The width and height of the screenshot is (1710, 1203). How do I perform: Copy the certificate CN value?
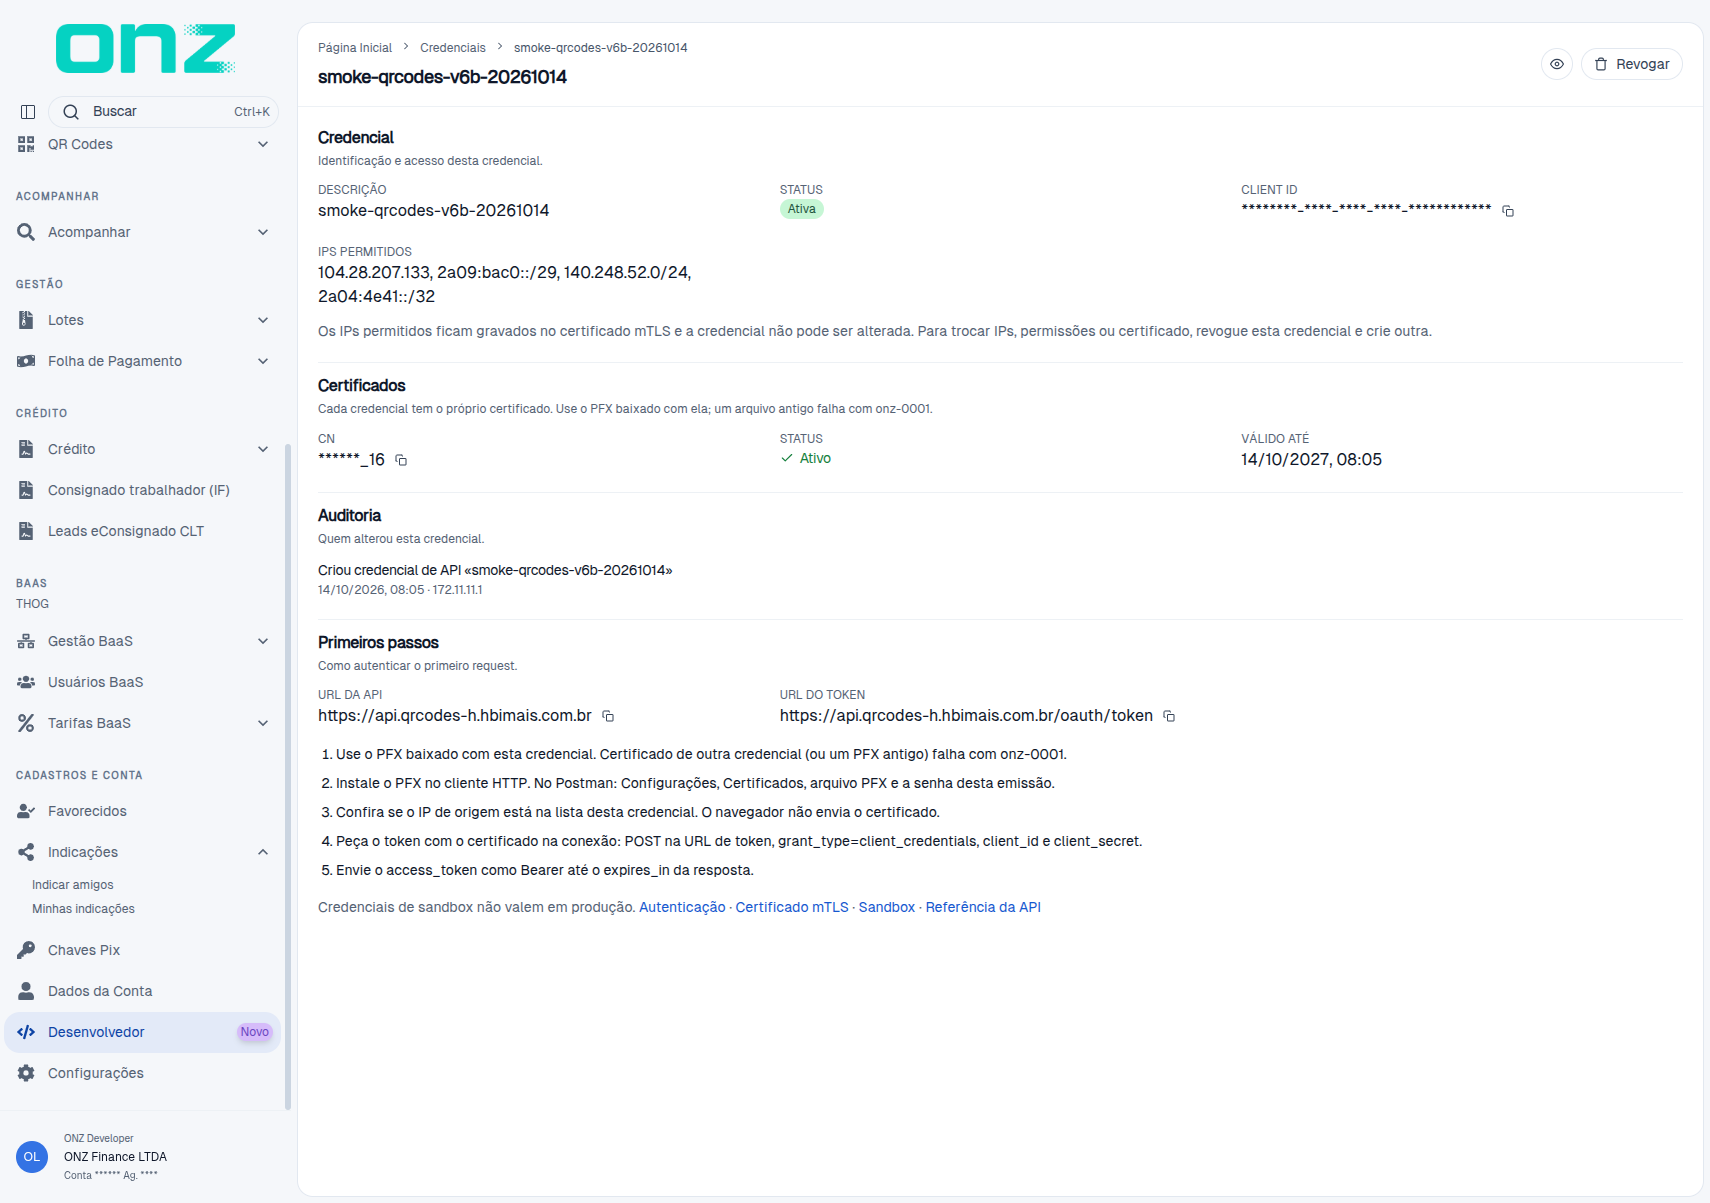coord(401,460)
